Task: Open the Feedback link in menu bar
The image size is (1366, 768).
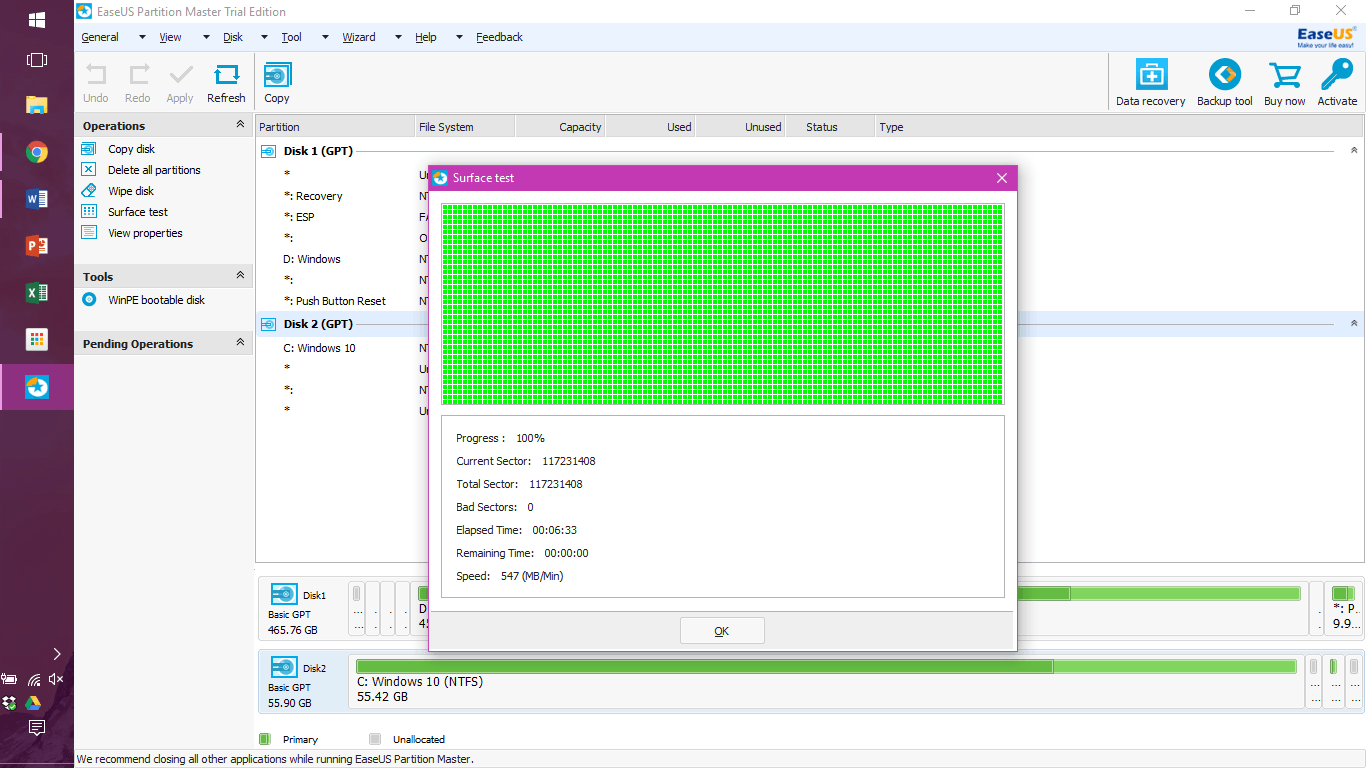Action: point(499,37)
